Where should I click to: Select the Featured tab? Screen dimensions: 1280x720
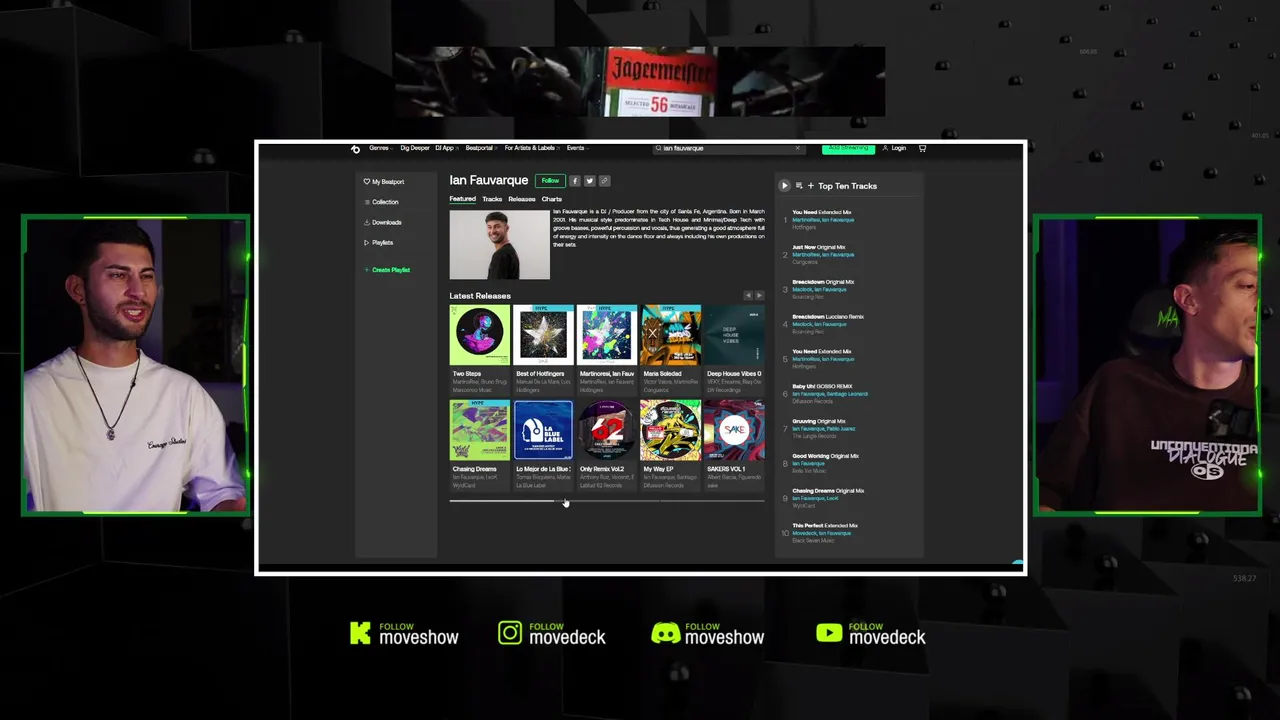pyautogui.click(x=462, y=199)
